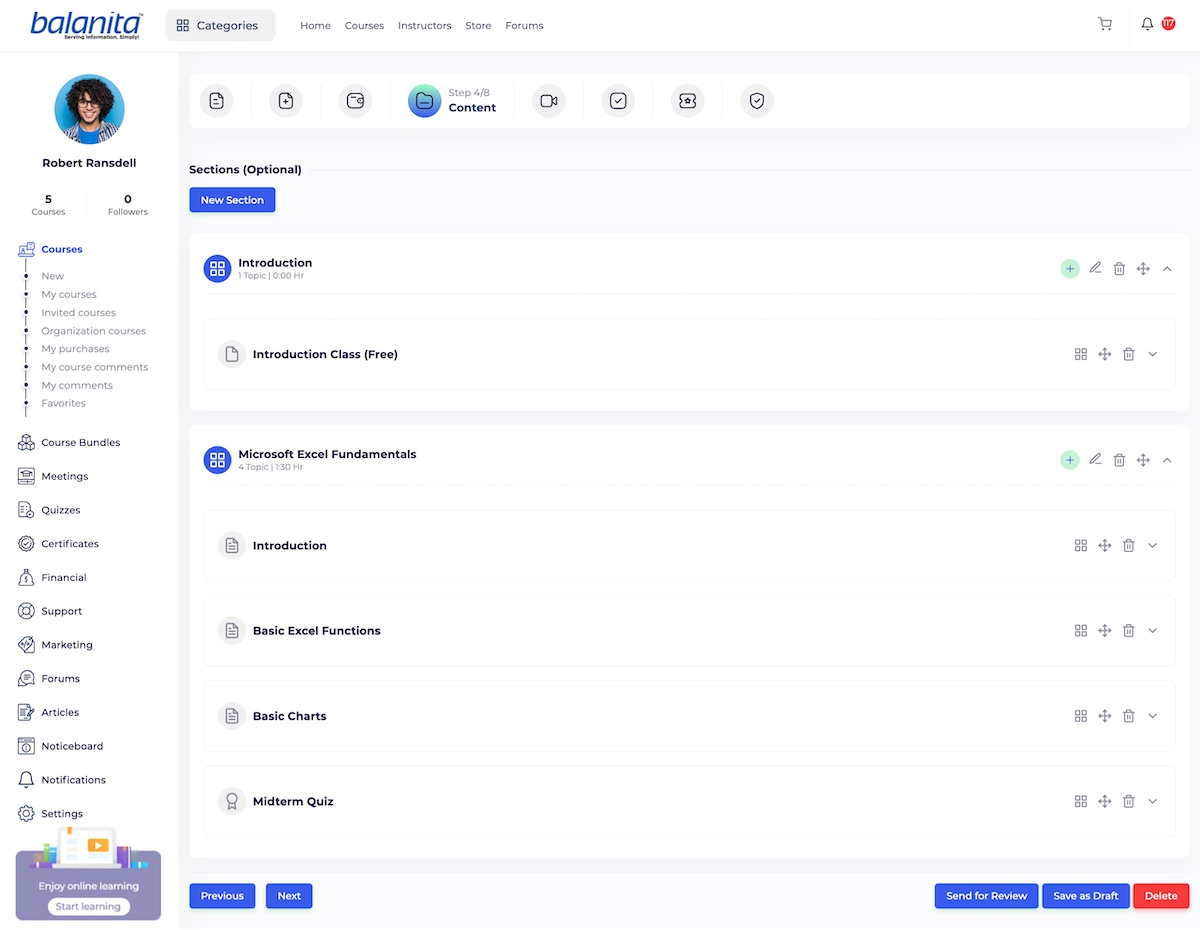Image resolution: width=1200 pixels, height=930 pixels.
Task: Click grid icon on Basic Excel Functions
Action: (x=1080, y=631)
